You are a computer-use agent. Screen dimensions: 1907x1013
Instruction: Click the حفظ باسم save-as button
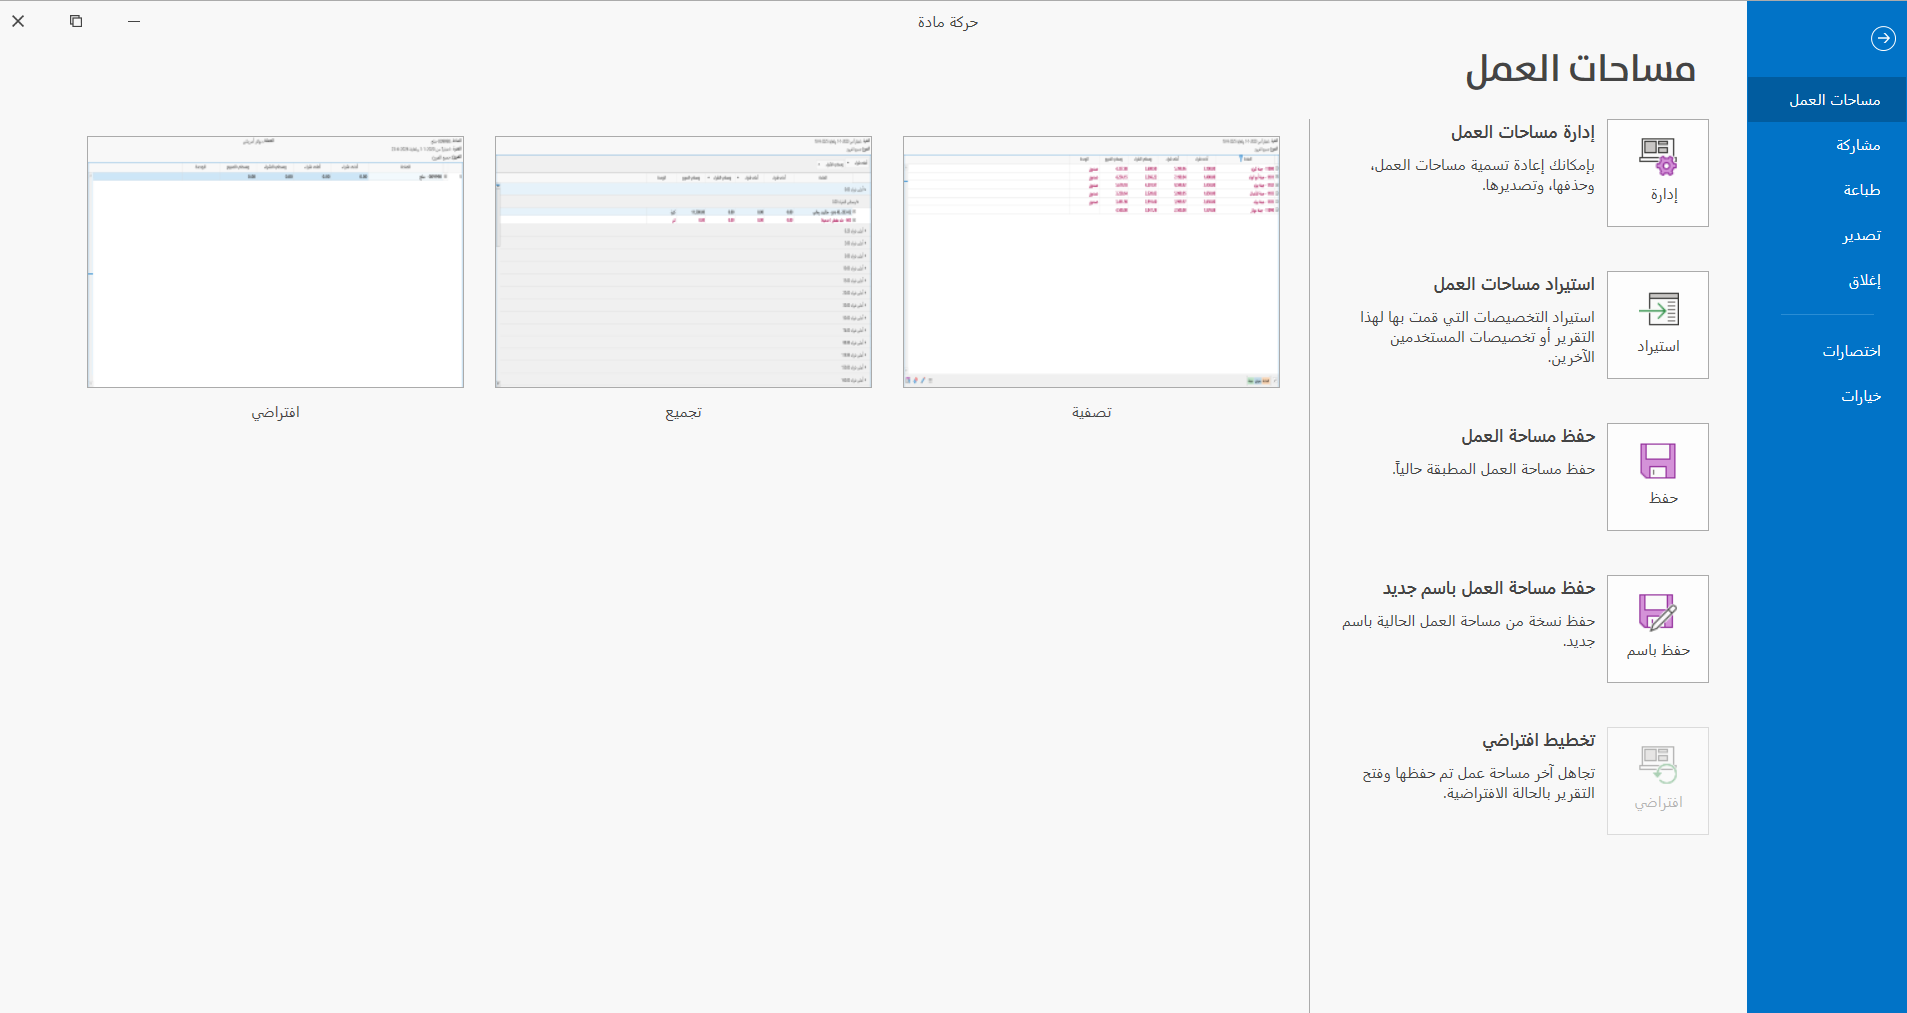coord(1657,629)
